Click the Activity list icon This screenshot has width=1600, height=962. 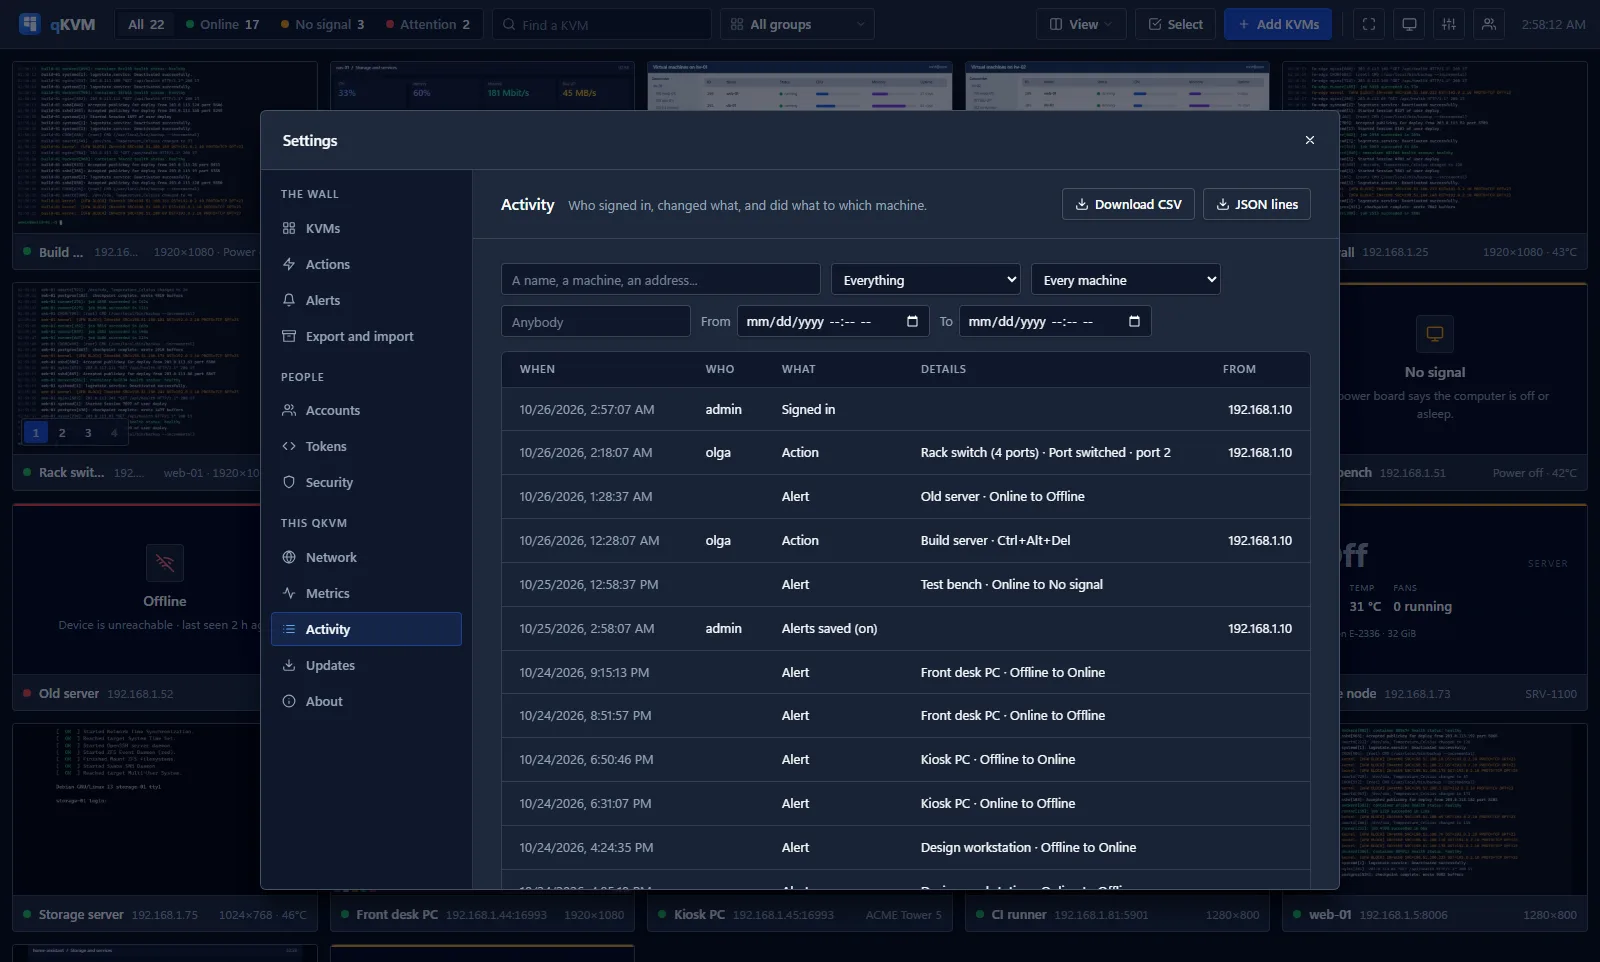(289, 629)
